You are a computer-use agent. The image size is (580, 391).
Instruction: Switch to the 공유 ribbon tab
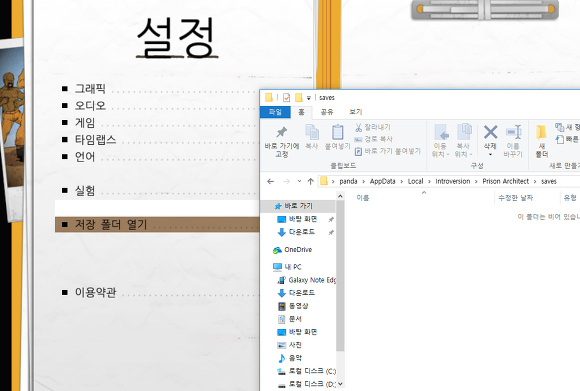coord(327,112)
